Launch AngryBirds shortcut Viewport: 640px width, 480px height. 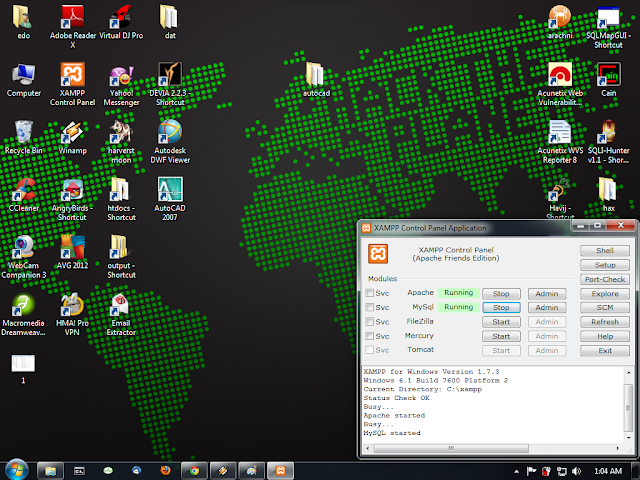(73, 200)
